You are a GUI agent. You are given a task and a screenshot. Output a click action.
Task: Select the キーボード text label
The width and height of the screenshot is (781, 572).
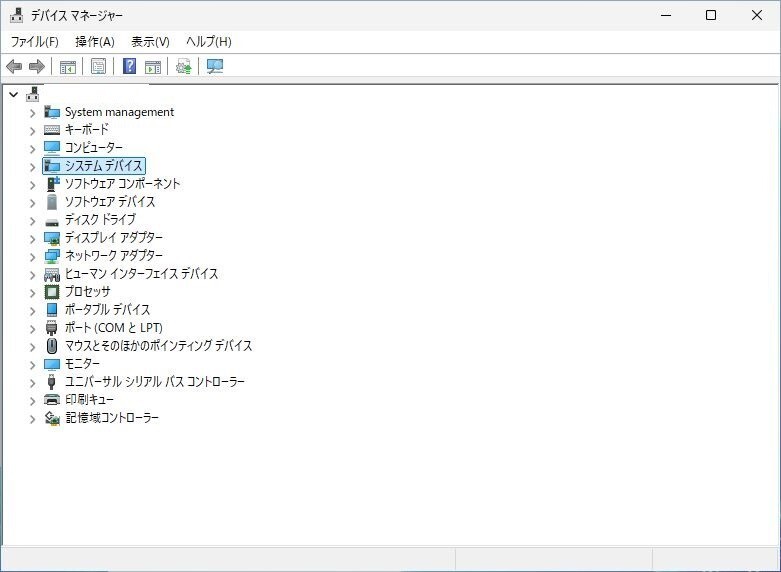(x=87, y=130)
